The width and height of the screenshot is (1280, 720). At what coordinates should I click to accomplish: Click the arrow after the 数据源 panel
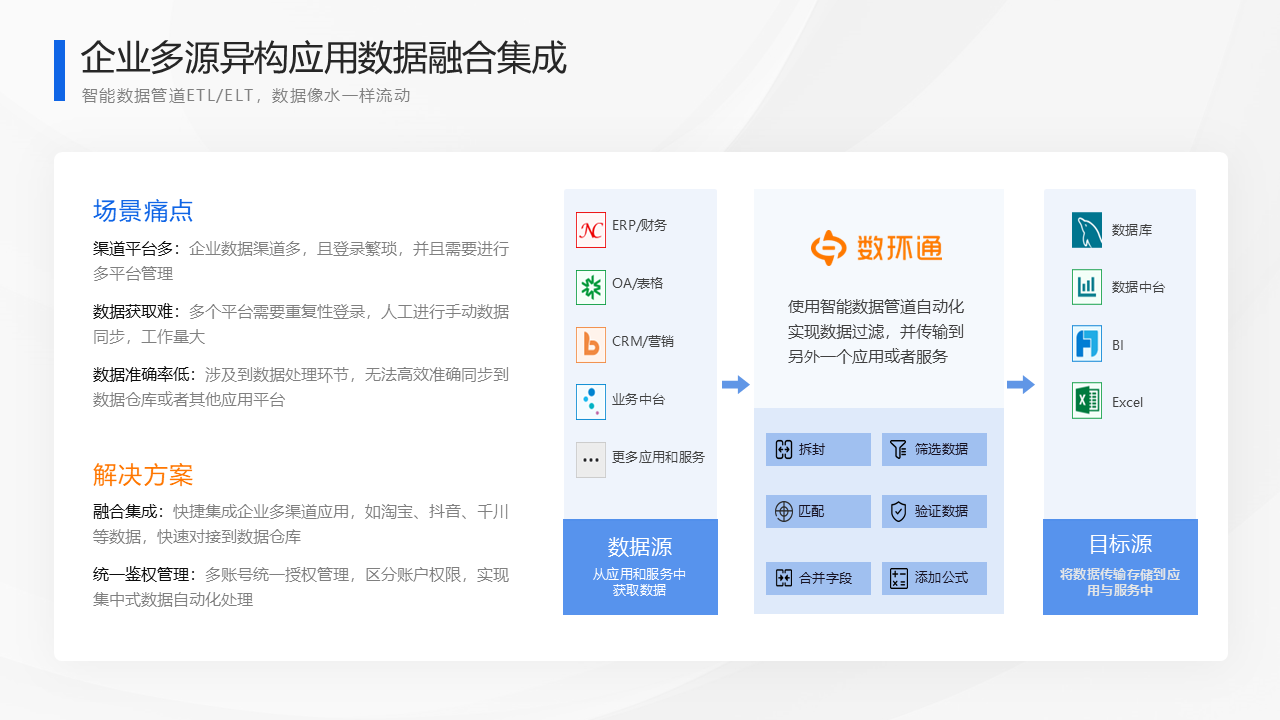coord(736,385)
